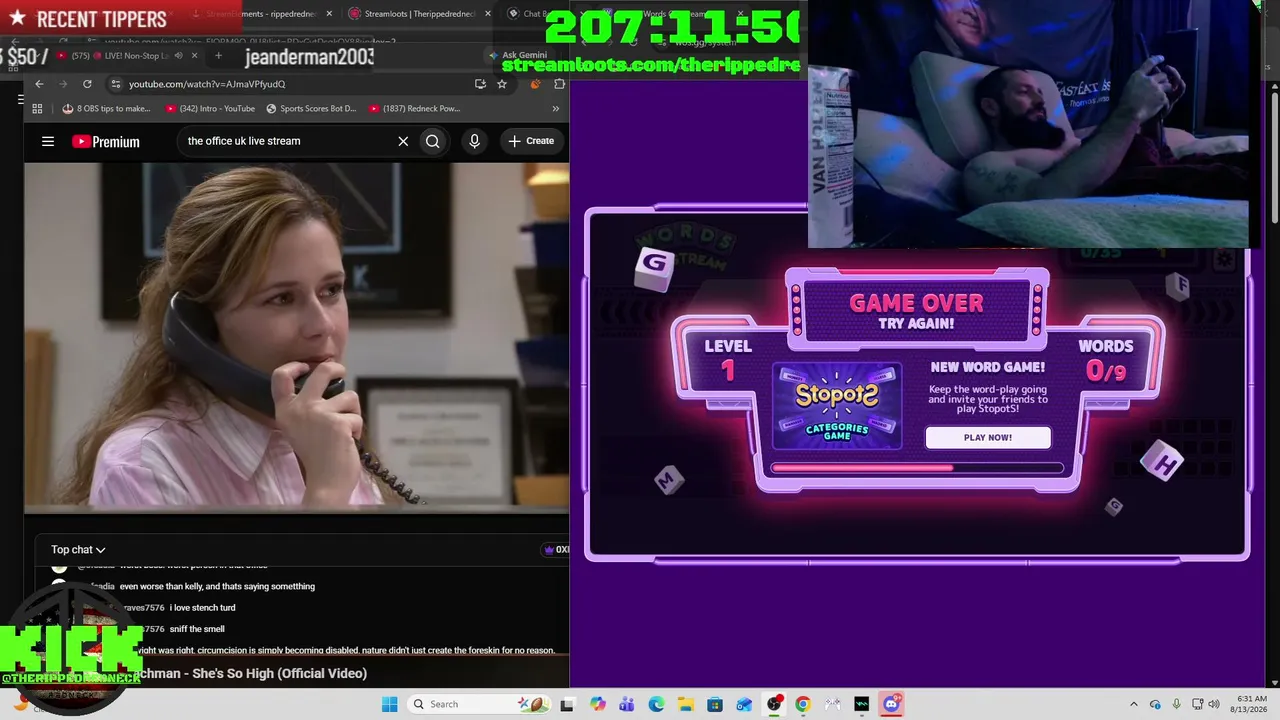Clear the YouTube search box text

(x=403, y=141)
